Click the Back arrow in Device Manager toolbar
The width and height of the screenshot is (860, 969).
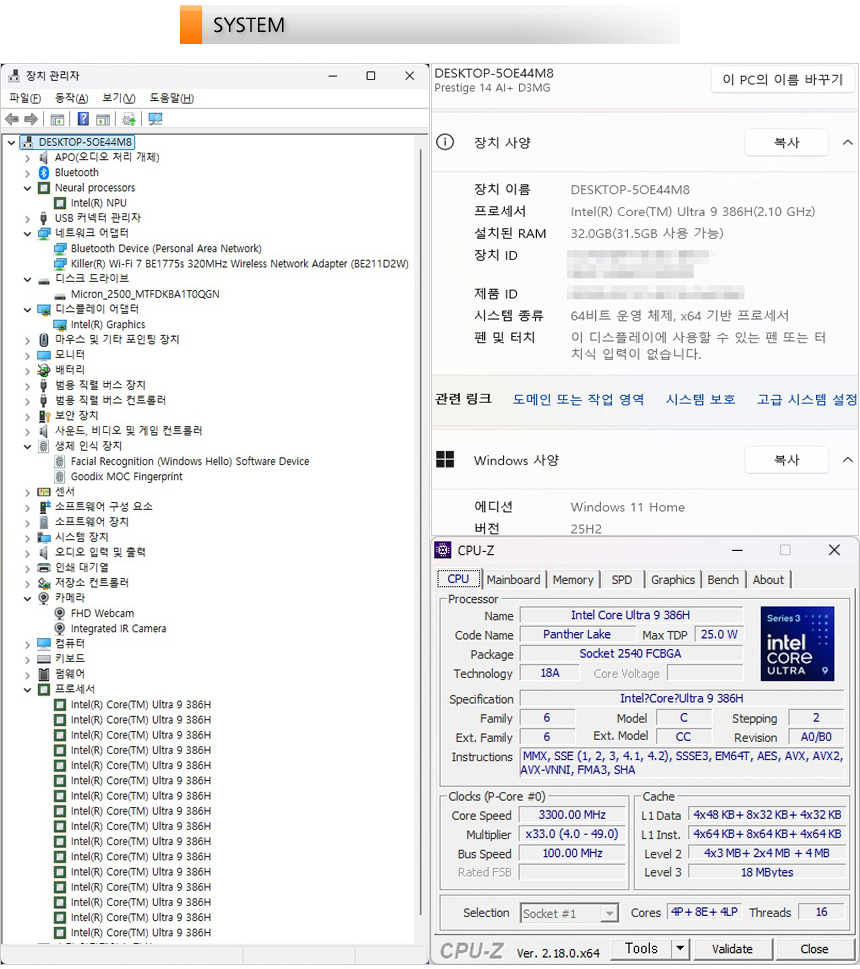pyautogui.click(x=12, y=119)
